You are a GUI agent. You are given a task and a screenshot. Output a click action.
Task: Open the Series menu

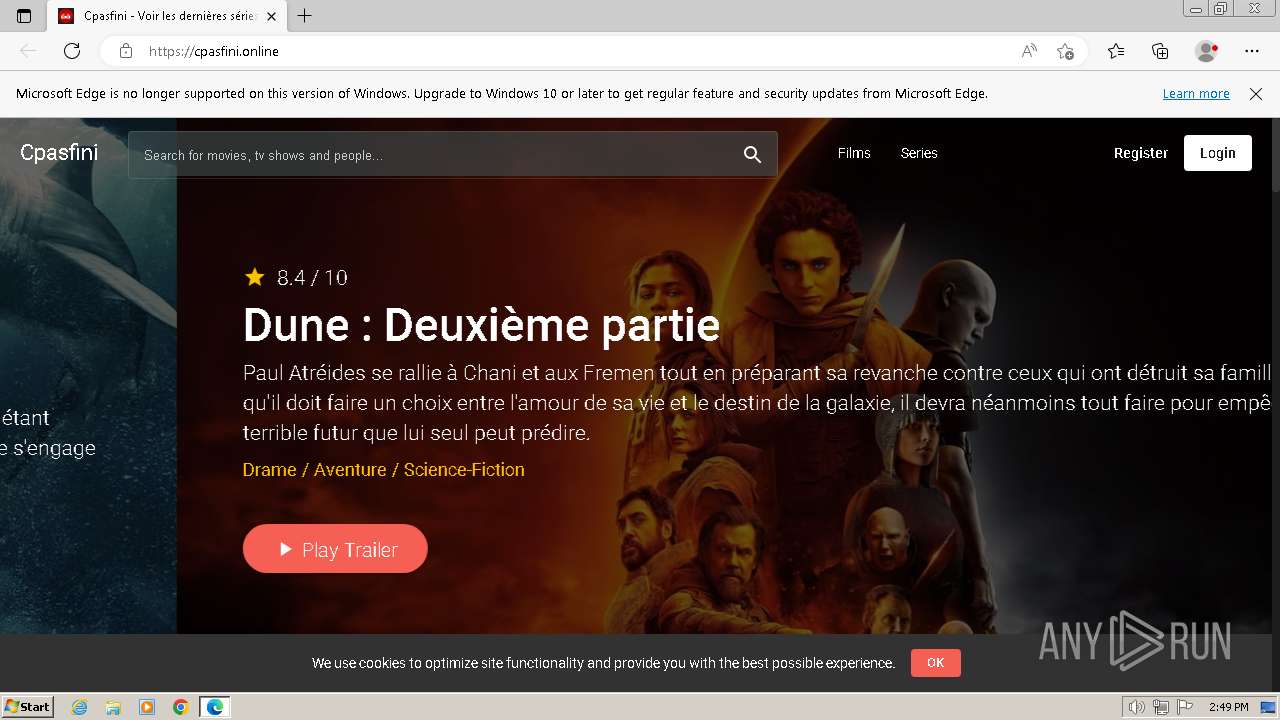(919, 153)
